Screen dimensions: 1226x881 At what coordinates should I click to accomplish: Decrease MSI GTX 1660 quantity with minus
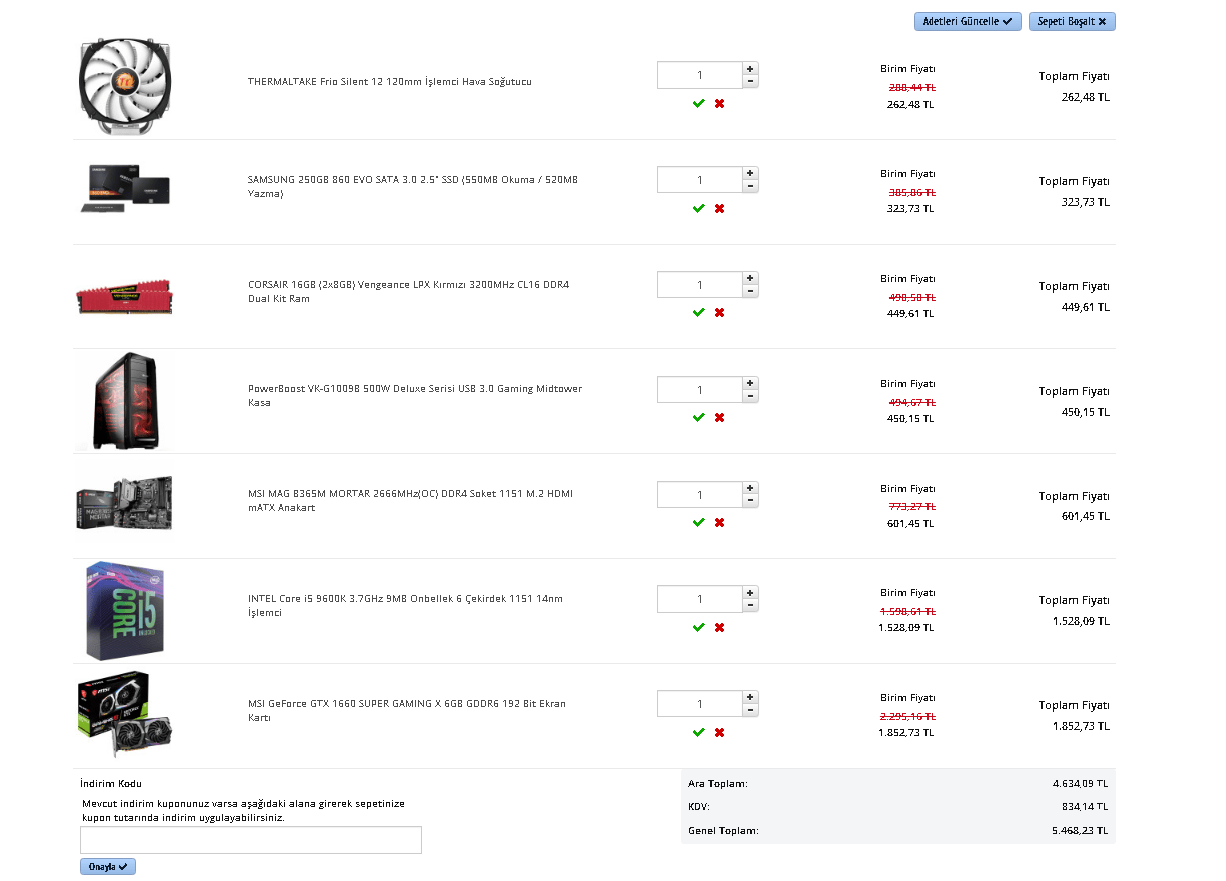[751, 710]
